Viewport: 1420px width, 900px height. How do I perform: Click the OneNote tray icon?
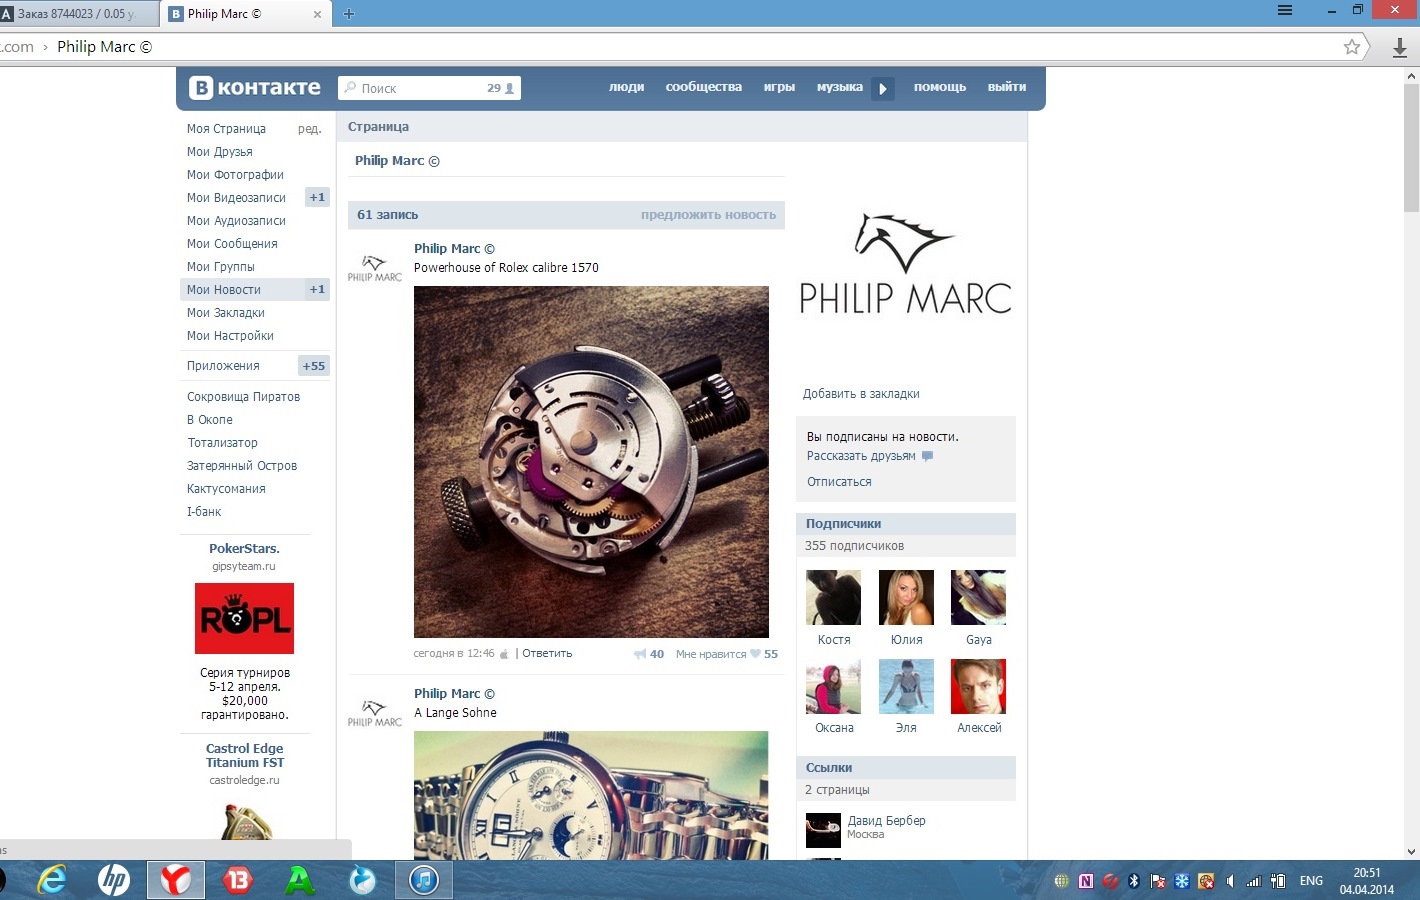pos(1086,881)
